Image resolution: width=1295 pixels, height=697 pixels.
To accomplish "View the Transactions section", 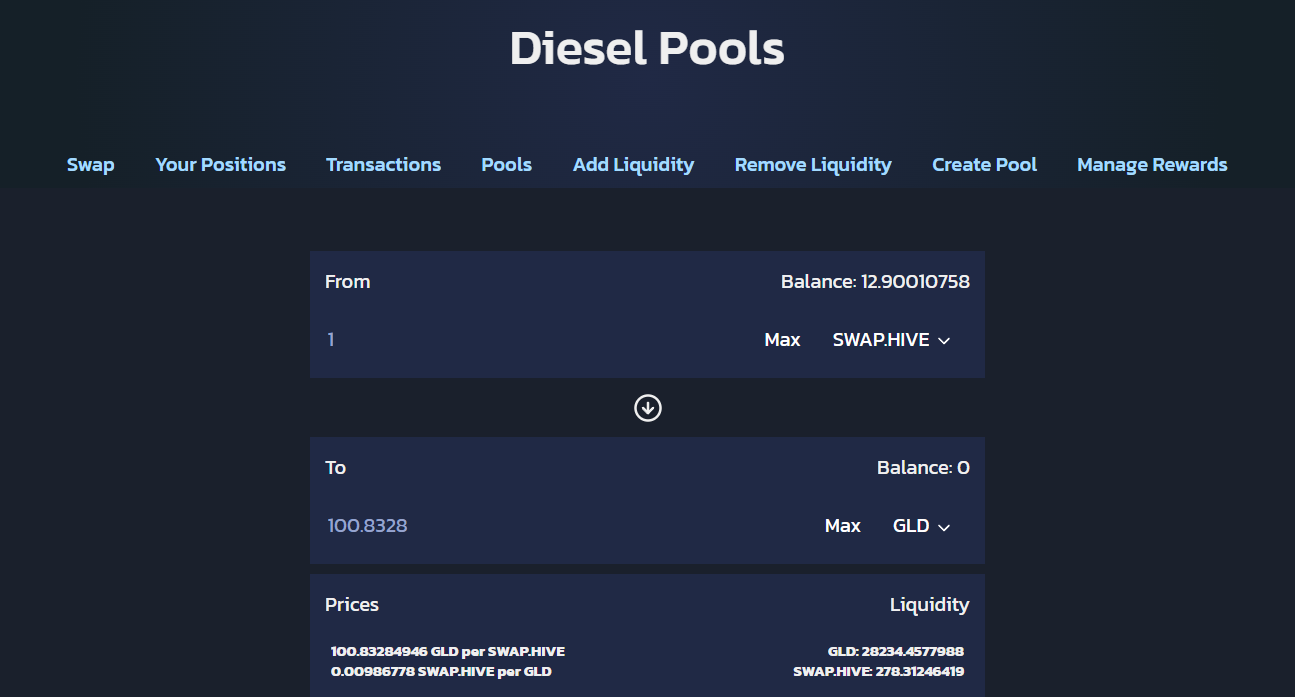I will (x=383, y=165).
